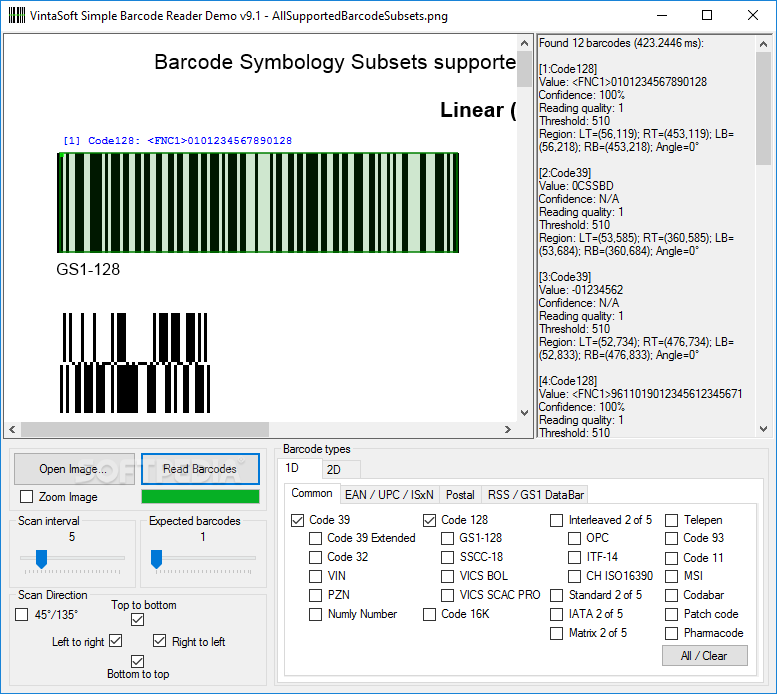Check the SSCC-18 option

(x=447, y=557)
